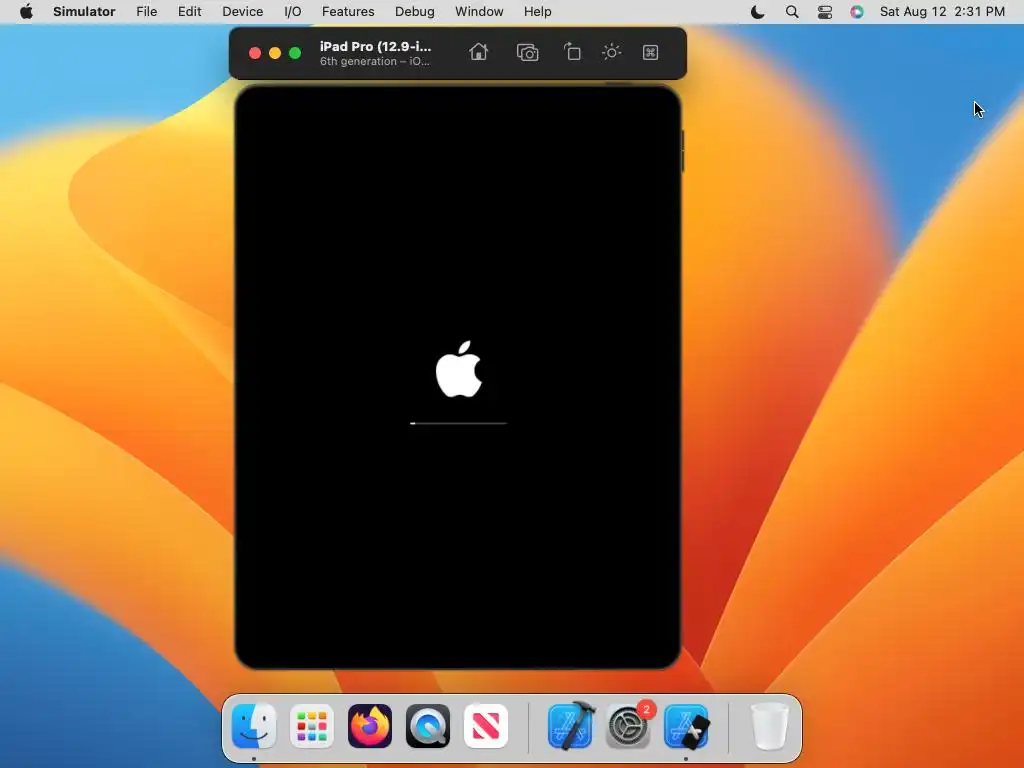
Task: Click the date and time display
Action: pos(942,12)
